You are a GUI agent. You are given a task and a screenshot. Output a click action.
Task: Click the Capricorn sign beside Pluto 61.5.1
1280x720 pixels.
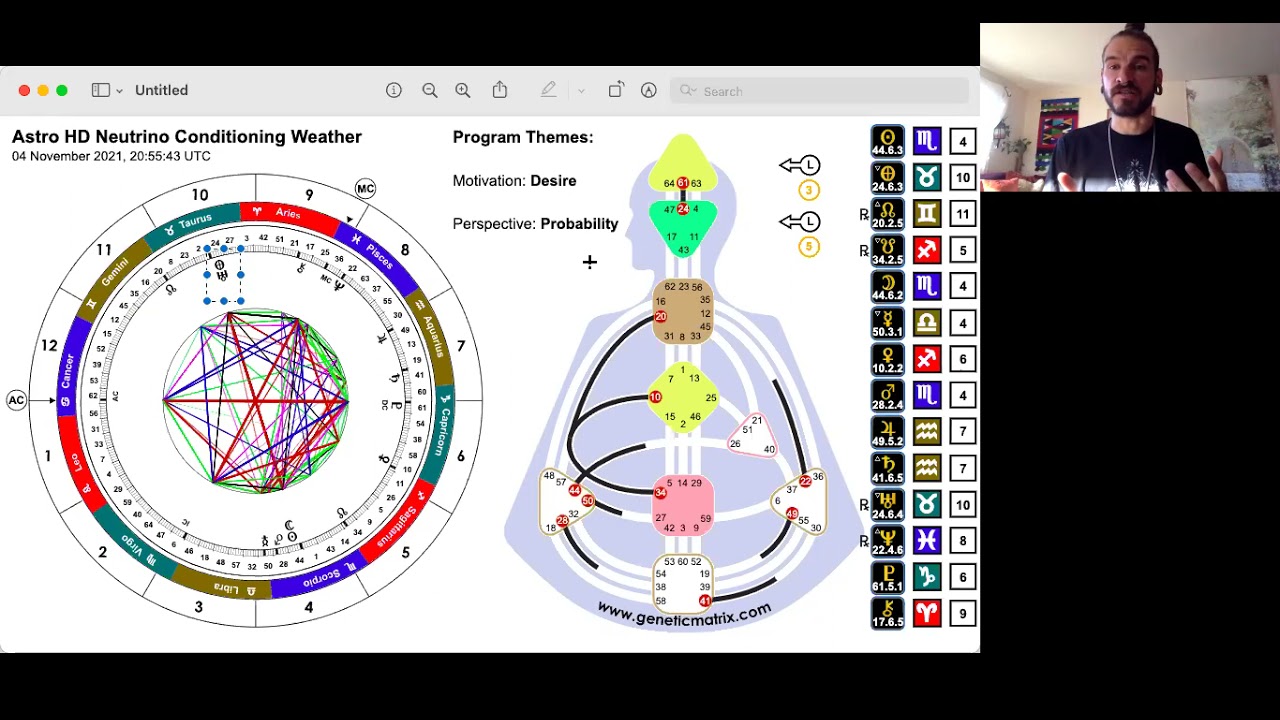point(927,577)
